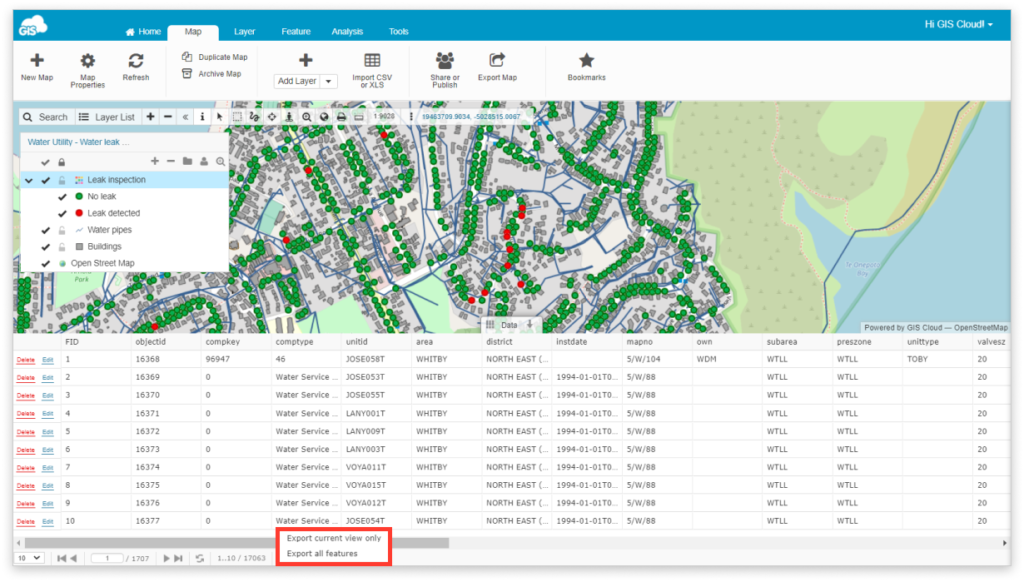Viewport: 1024px width, 582px height.
Task: Click map toolbar zoom out minus
Action: tap(168, 117)
